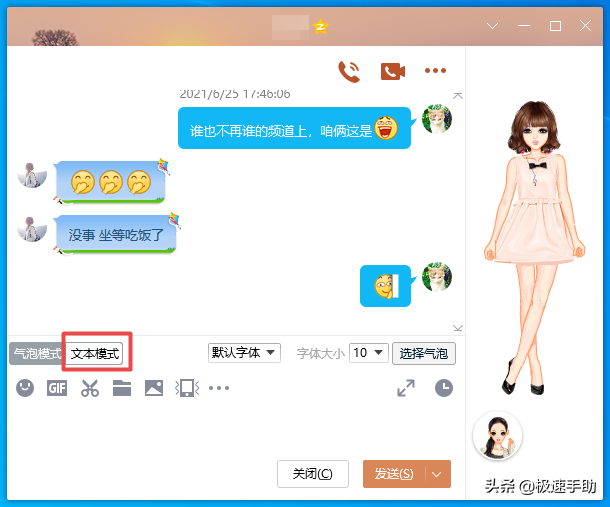Click message bubble 谁也不再谁的频道上
Viewport: 610px width, 507px height.
point(294,128)
